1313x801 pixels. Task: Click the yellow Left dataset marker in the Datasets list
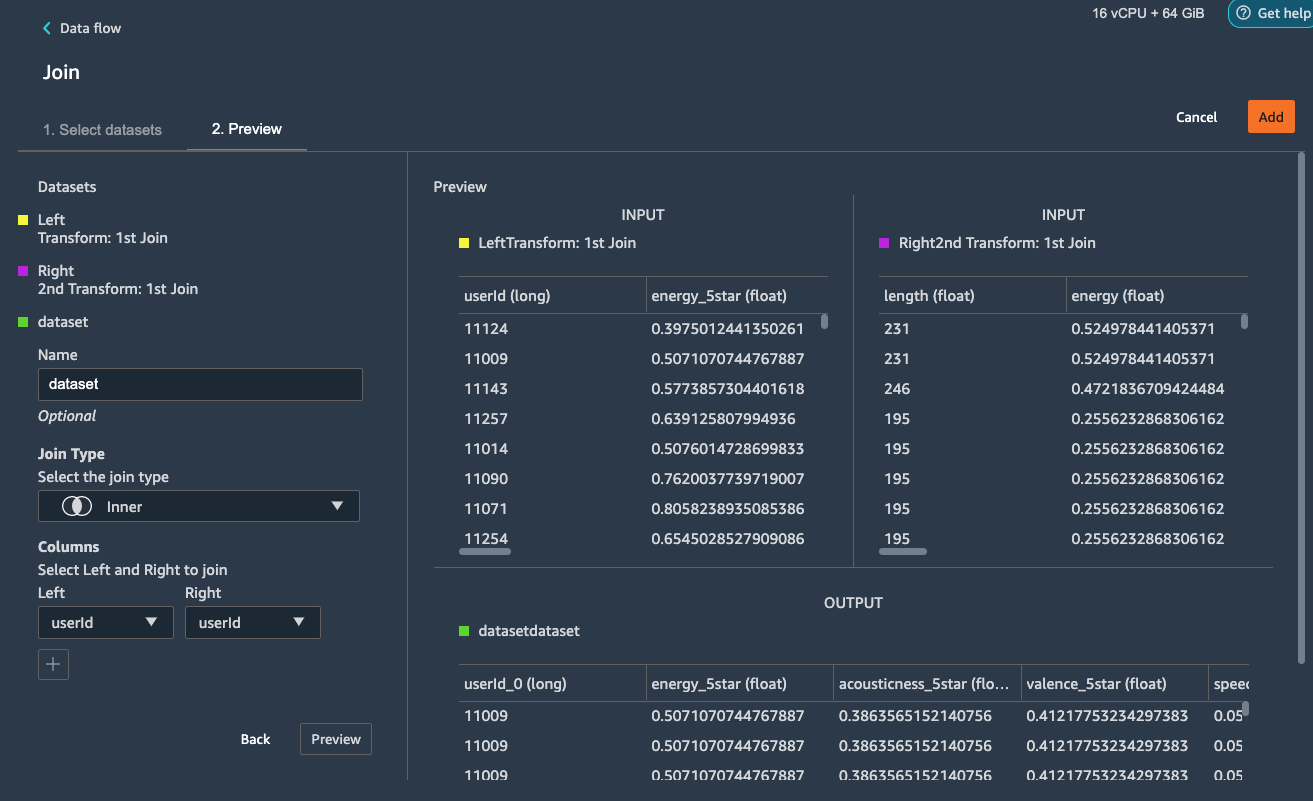coord(23,220)
